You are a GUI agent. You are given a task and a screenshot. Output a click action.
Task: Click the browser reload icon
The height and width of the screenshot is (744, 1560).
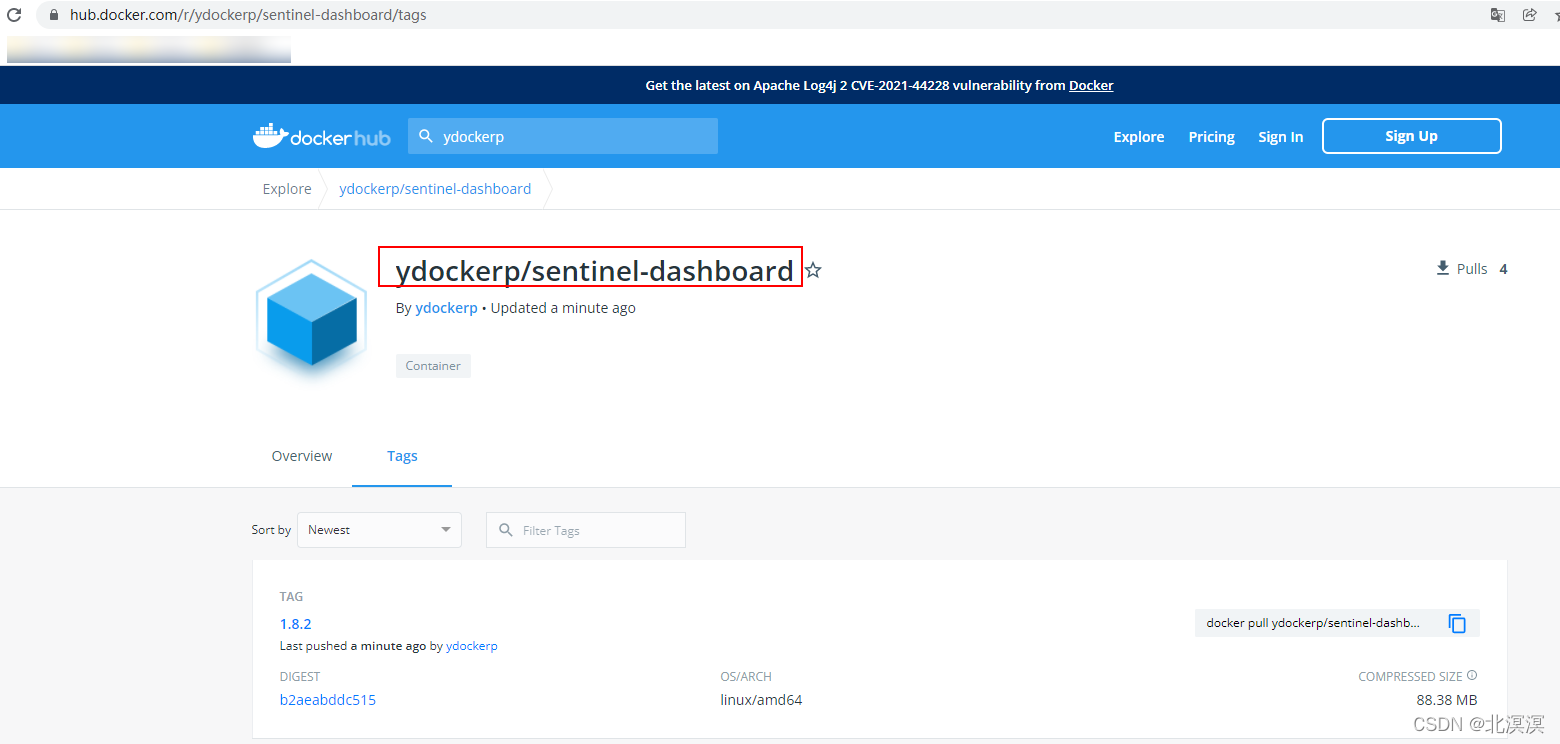(x=14, y=15)
